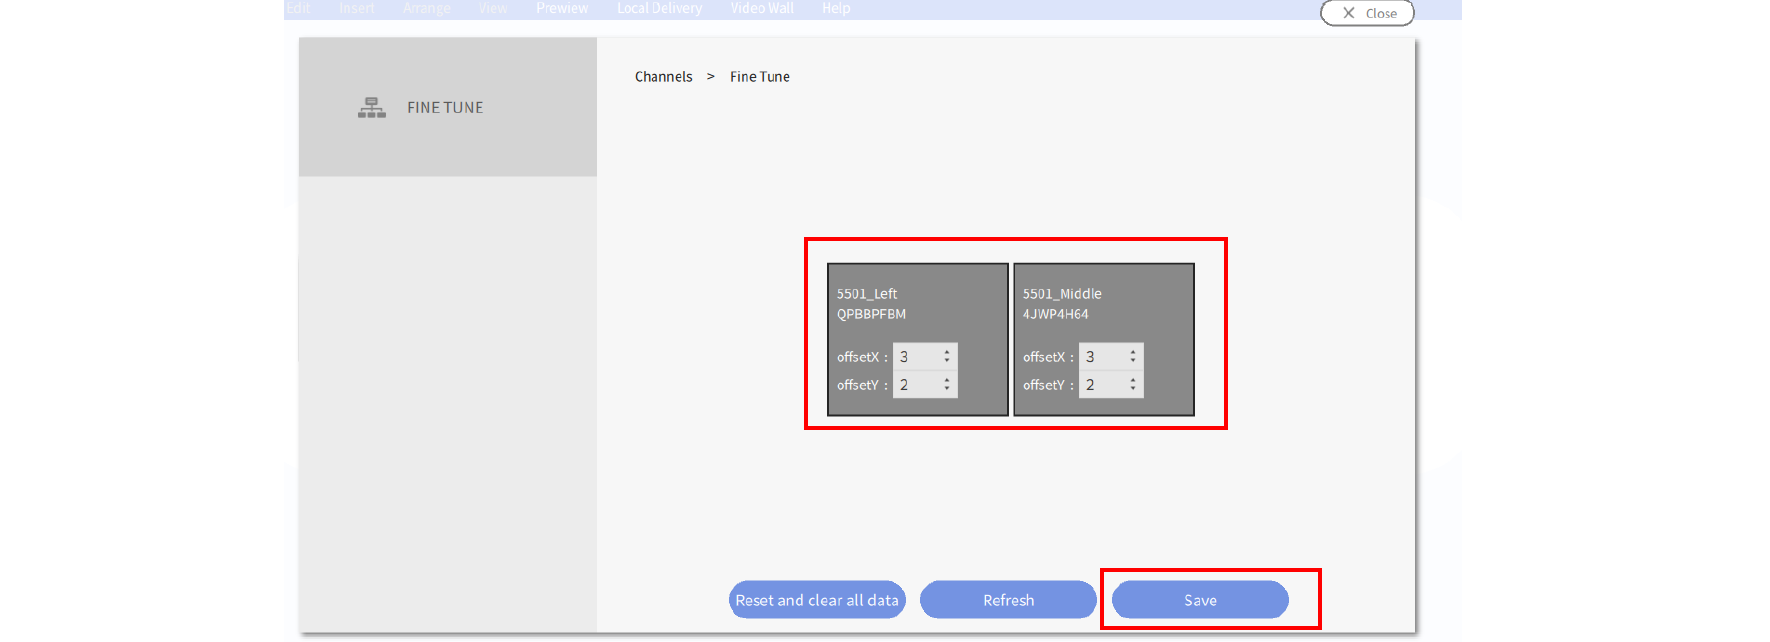Open the Help menu
The image size is (1770, 642).
(x=836, y=8)
